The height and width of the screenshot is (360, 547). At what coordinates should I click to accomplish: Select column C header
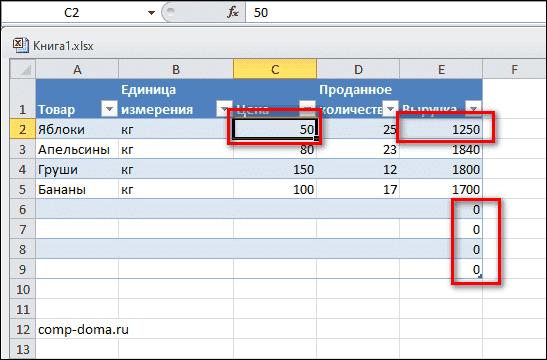pos(275,69)
